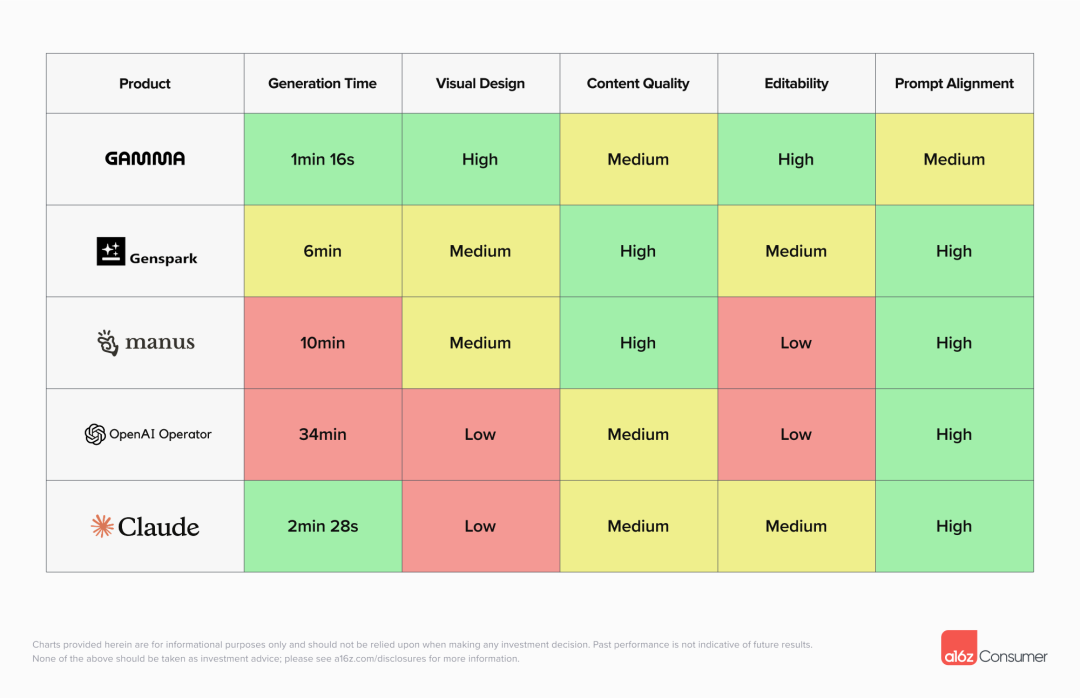Click OpenAI Operator's Low Visual Design cell
Screen dimensions: 1080x698
[x=480, y=434]
